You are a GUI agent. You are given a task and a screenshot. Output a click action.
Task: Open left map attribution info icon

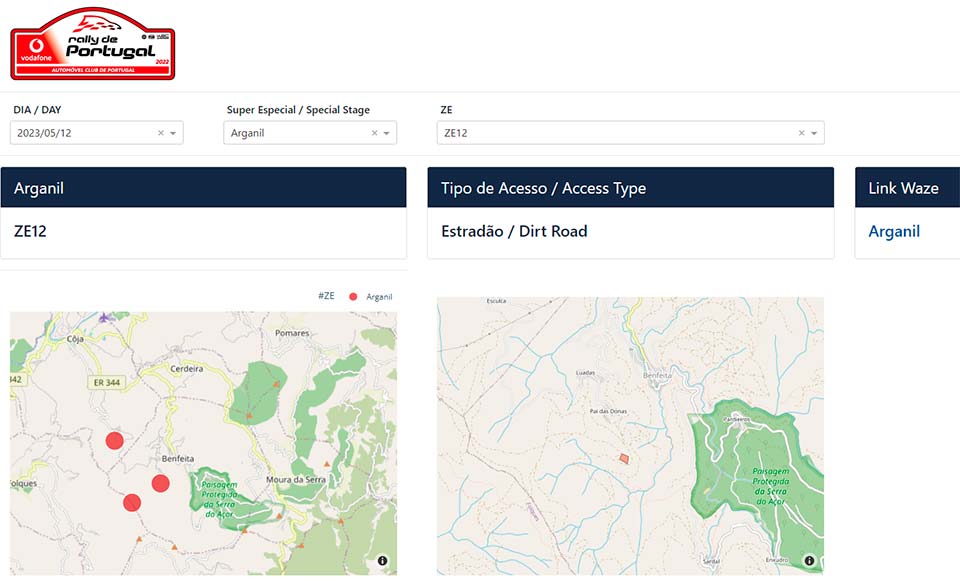382,561
